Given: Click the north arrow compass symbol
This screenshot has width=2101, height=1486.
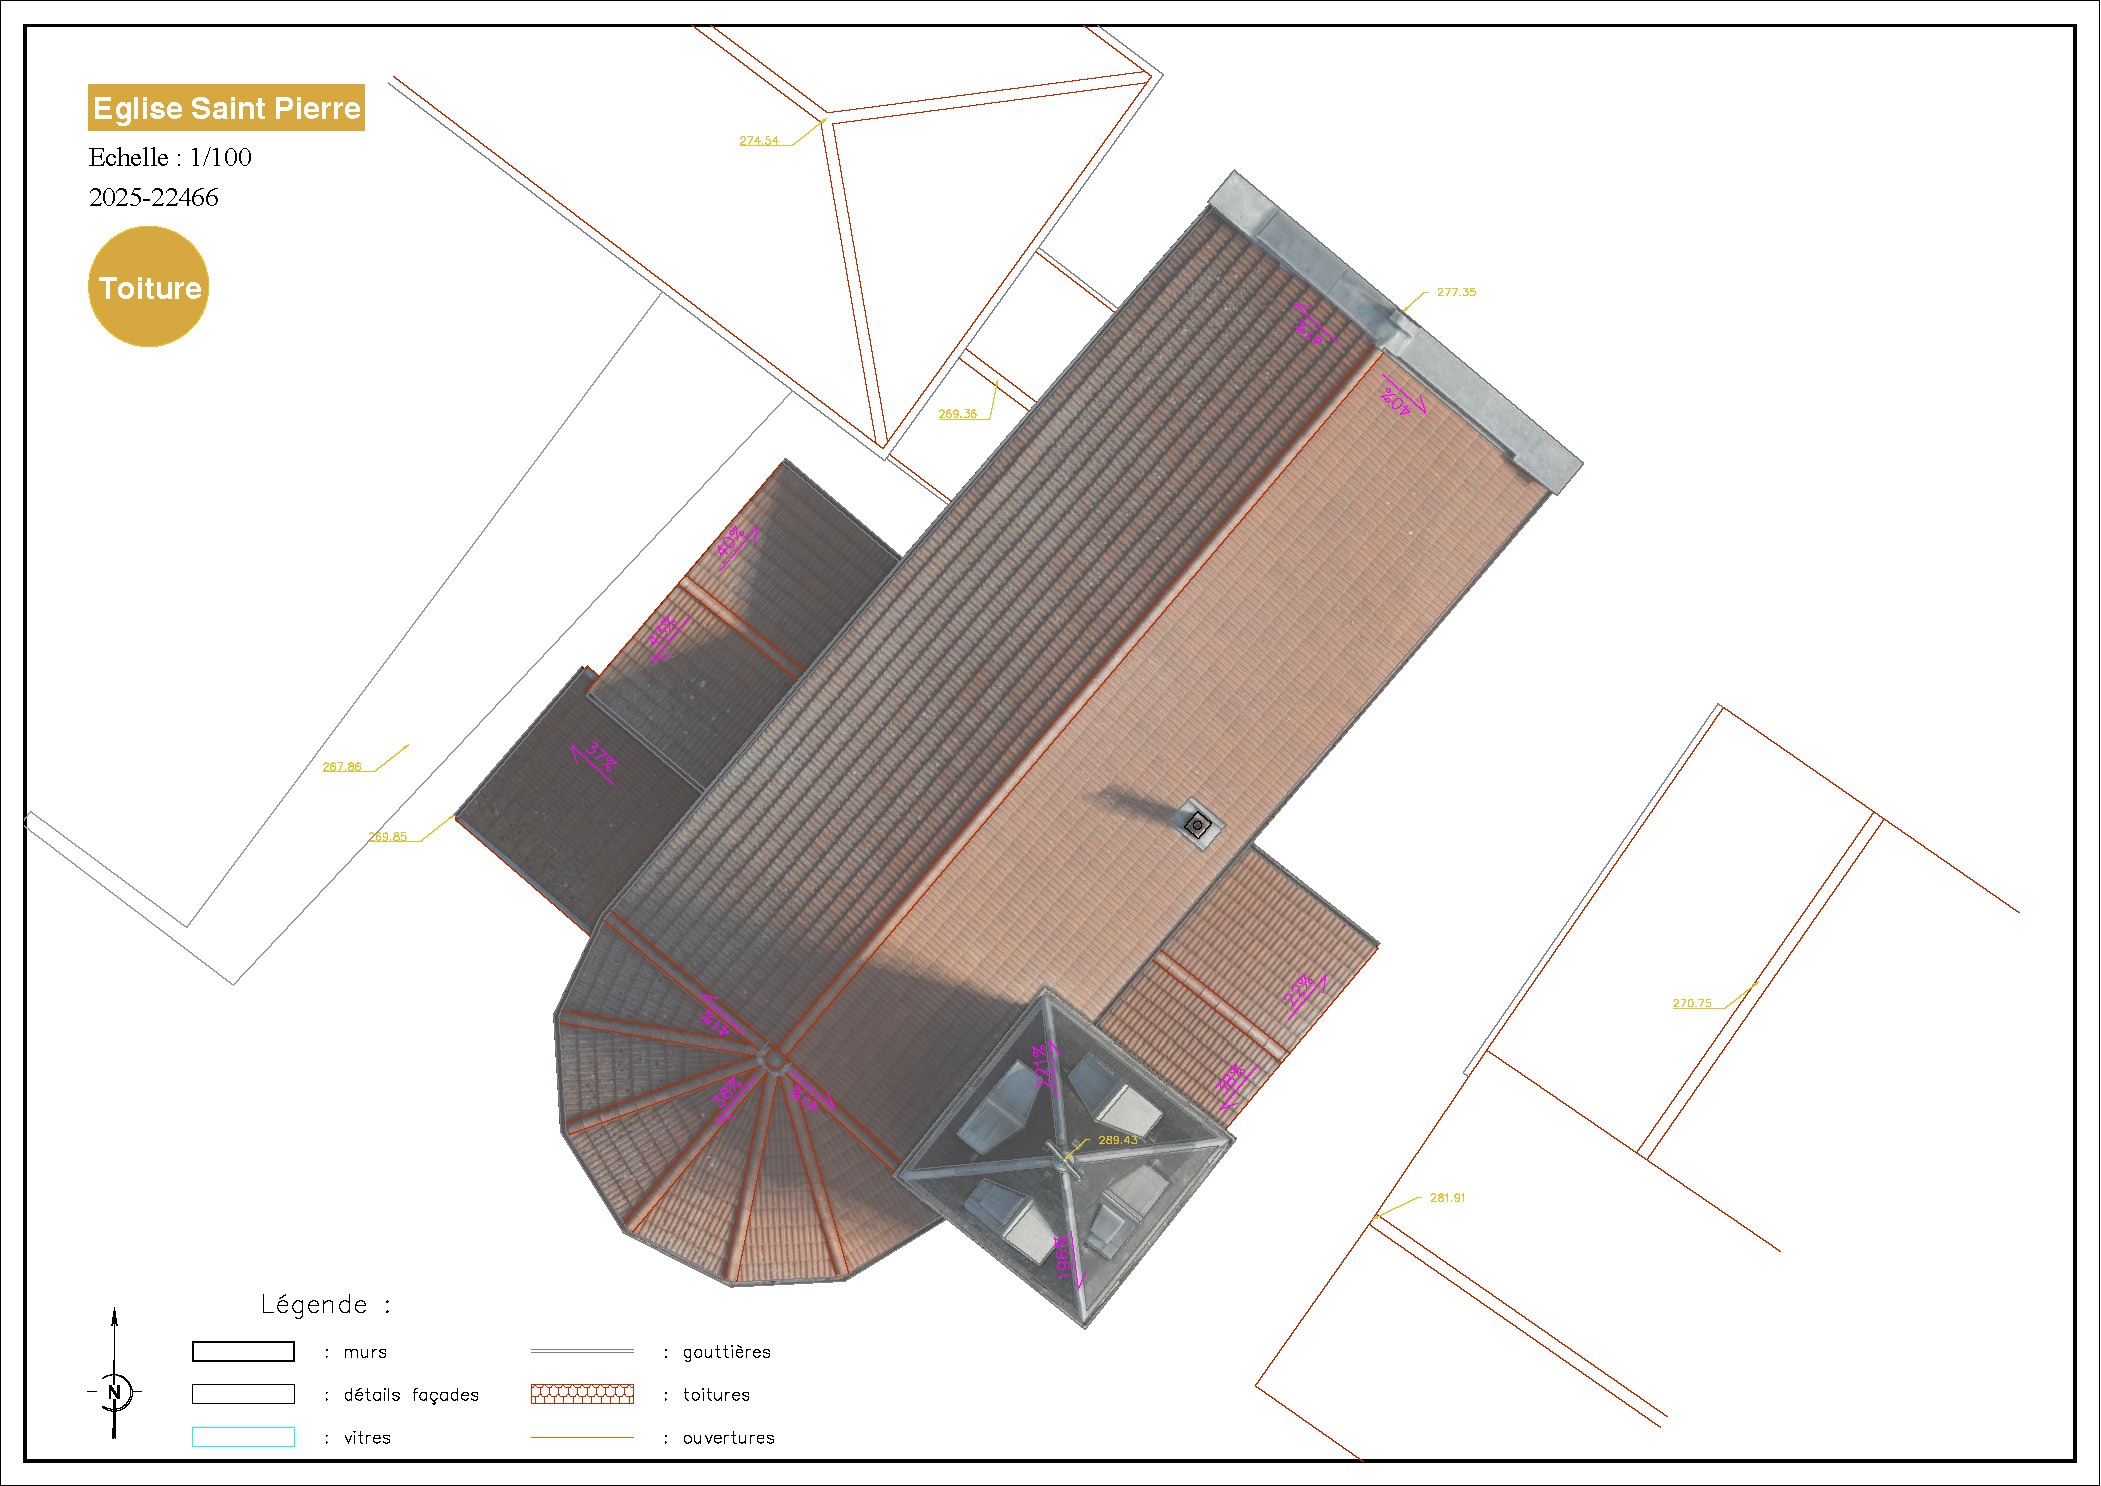Looking at the screenshot, I should pos(114,1390).
